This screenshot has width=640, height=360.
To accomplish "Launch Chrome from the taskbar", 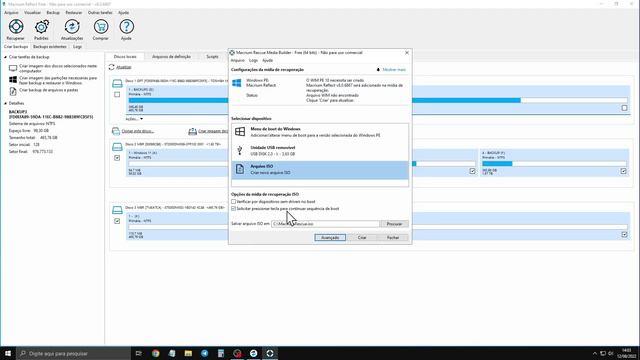I will pos(156,353).
